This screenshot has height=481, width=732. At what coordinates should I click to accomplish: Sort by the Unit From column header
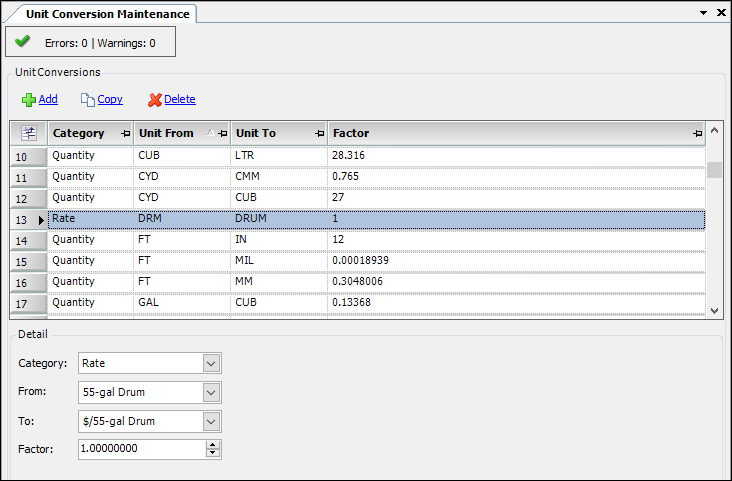(x=170, y=133)
